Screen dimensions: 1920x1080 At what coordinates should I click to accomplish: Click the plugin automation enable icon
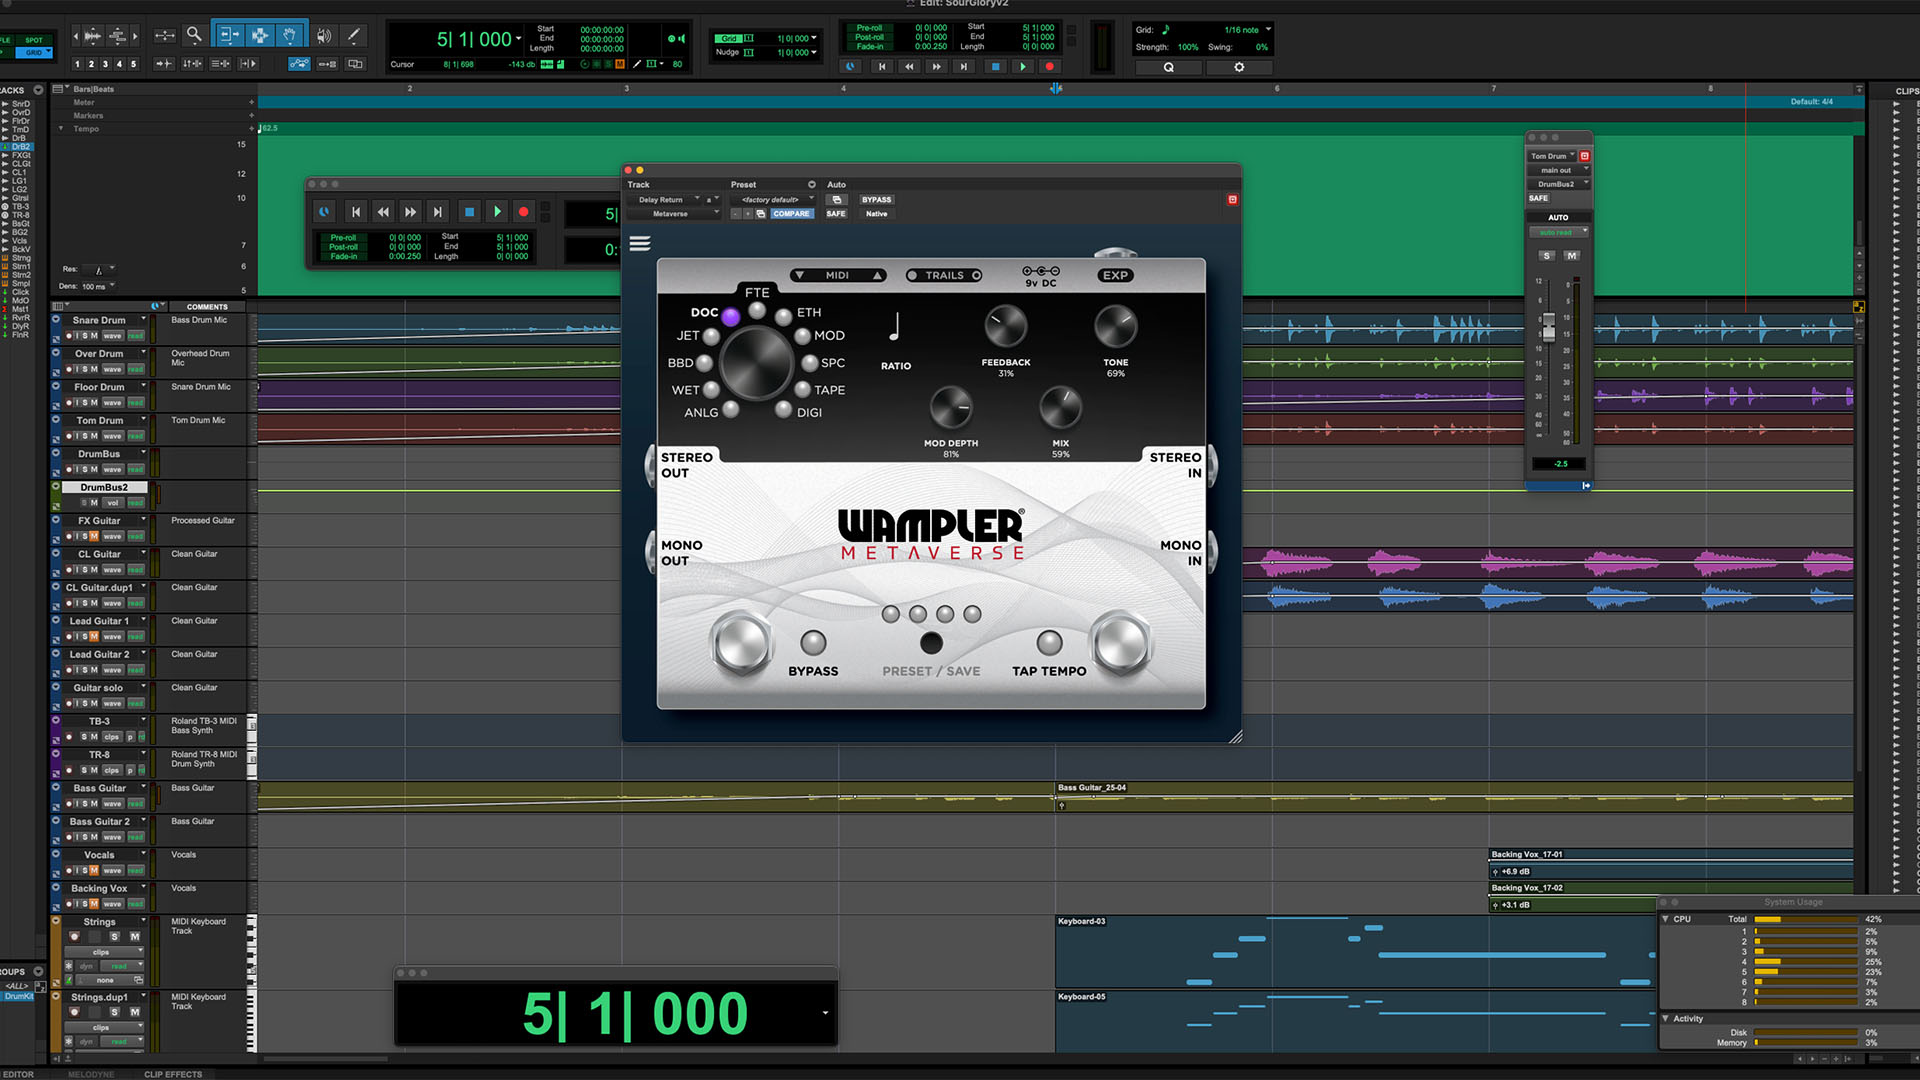point(837,199)
